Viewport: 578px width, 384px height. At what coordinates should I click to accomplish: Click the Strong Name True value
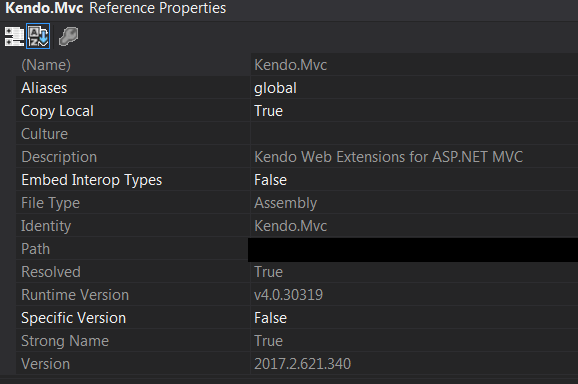click(x=268, y=341)
